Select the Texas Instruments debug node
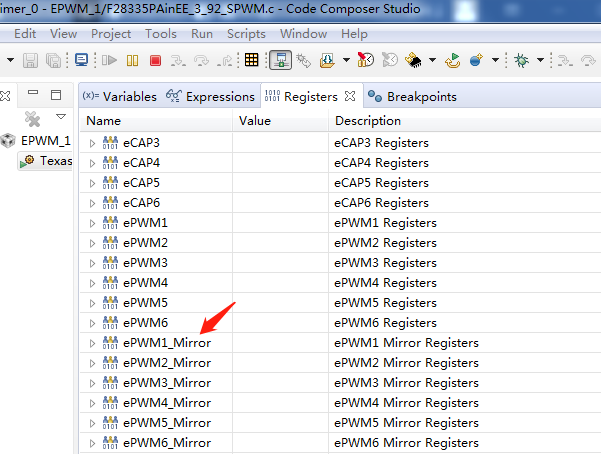This screenshot has width=601, height=454. point(46,161)
